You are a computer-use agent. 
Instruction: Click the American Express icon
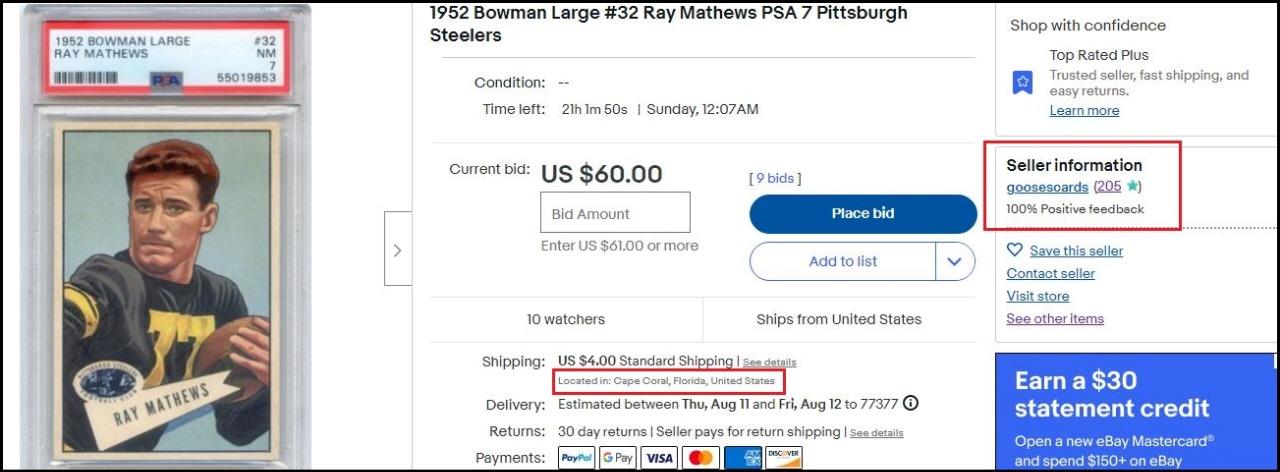(742, 457)
